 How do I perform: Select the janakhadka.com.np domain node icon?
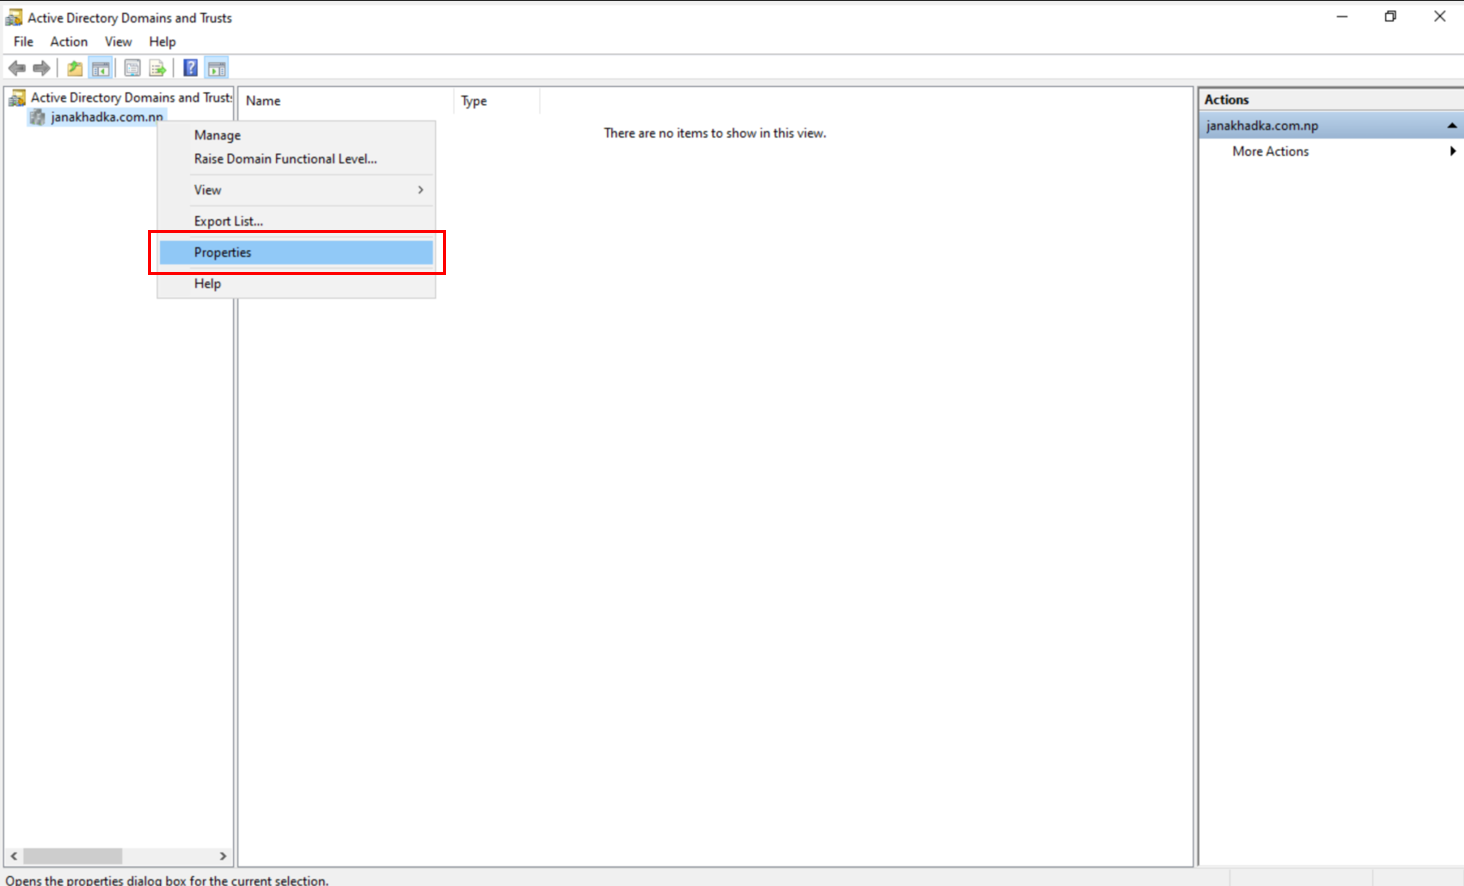pos(38,117)
